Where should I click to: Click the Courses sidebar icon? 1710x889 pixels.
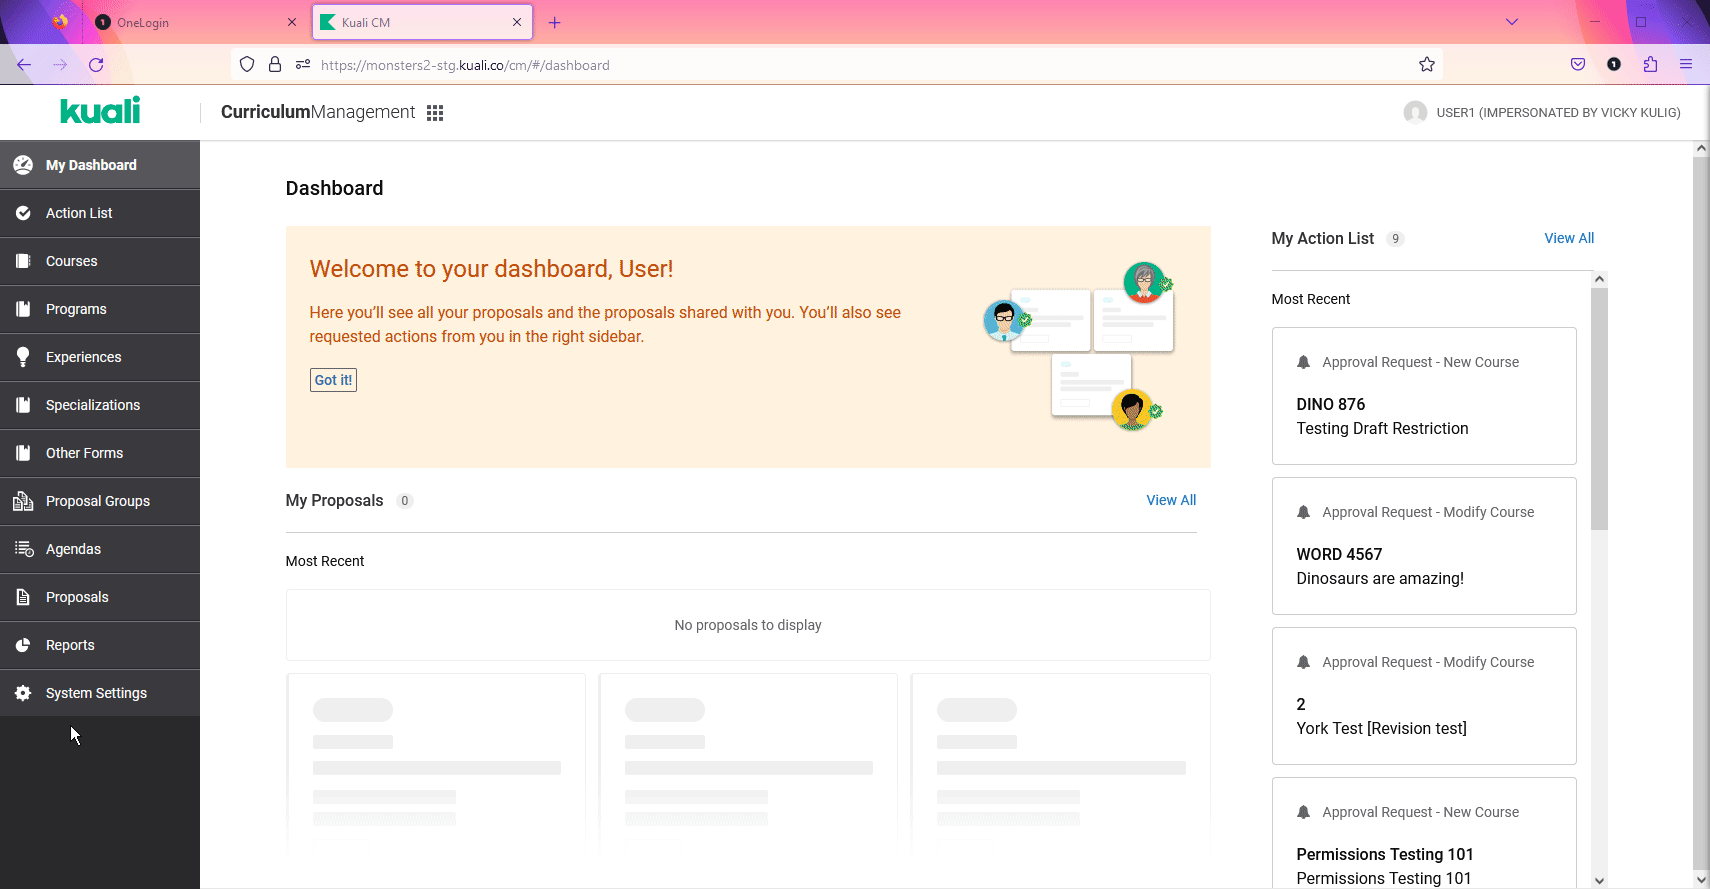[x=23, y=261]
